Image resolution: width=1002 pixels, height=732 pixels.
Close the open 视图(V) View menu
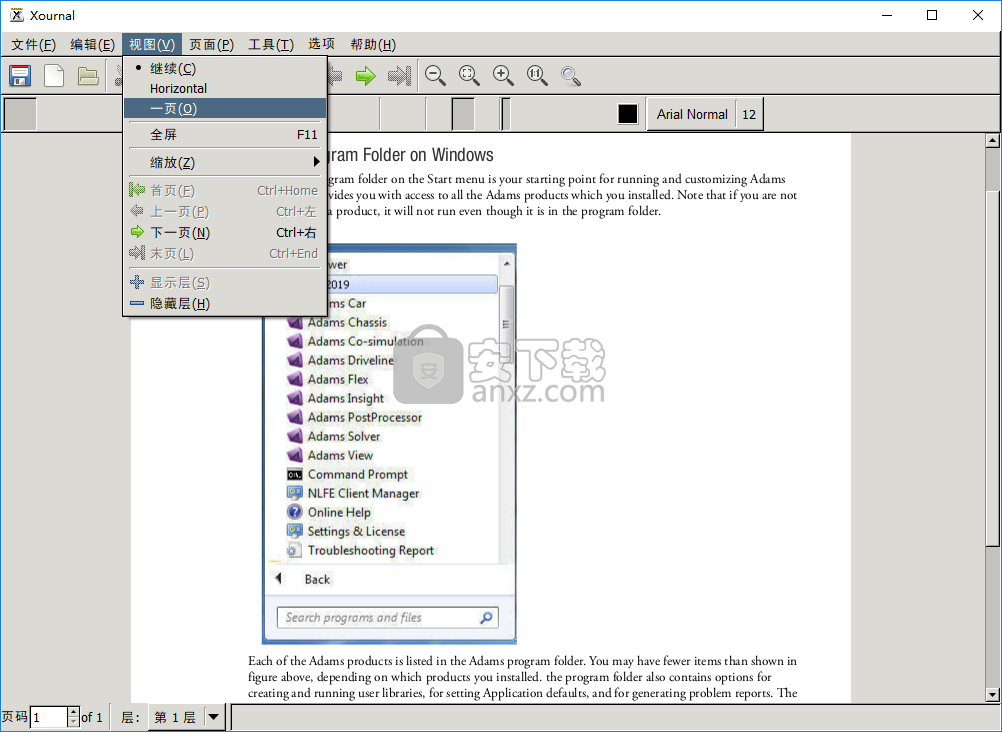click(x=152, y=44)
